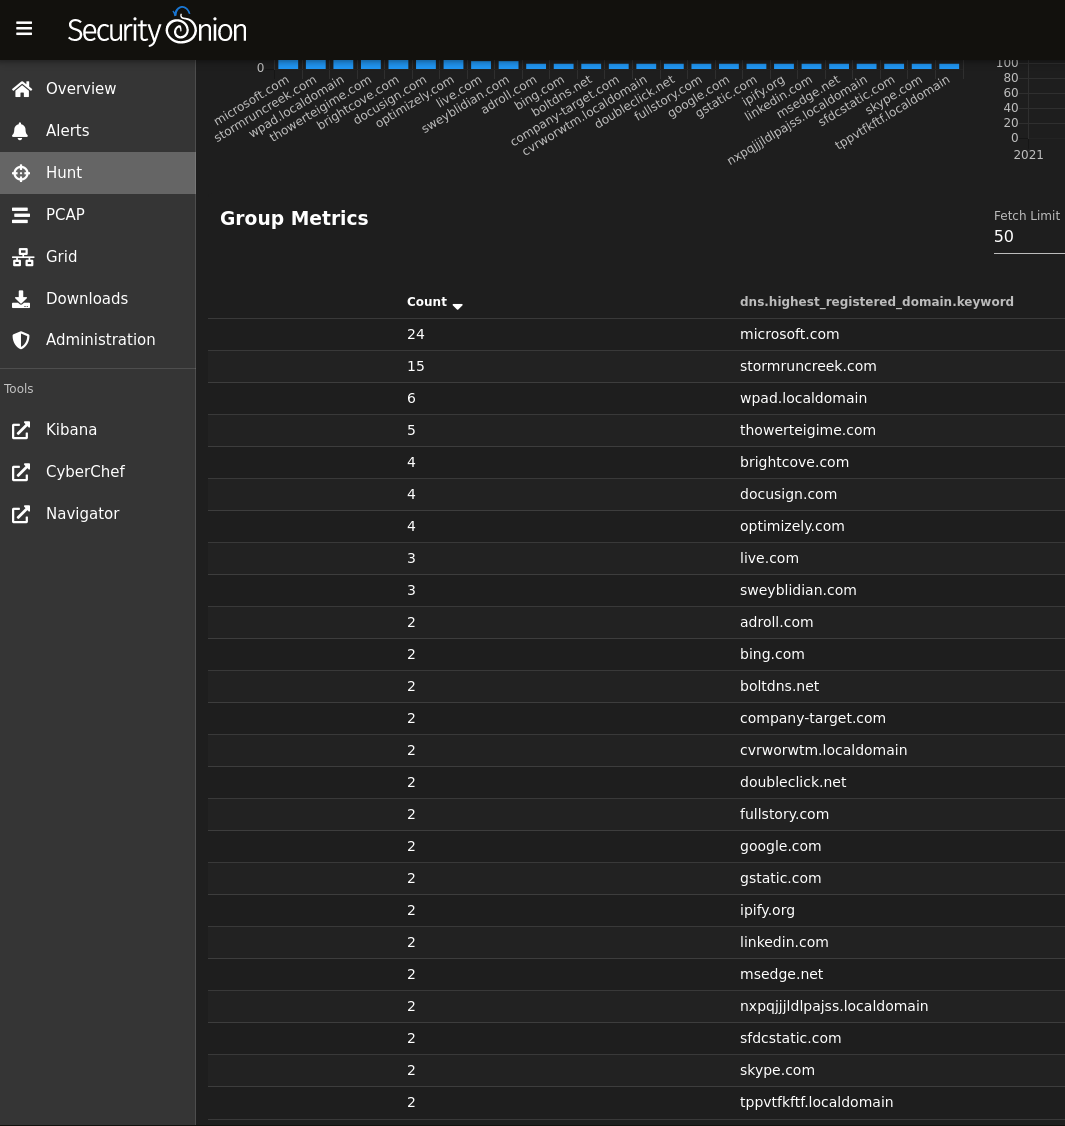Screen dimensions: 1065x1126
Task: Open the Administration menu entry
Action: [98, 340]
